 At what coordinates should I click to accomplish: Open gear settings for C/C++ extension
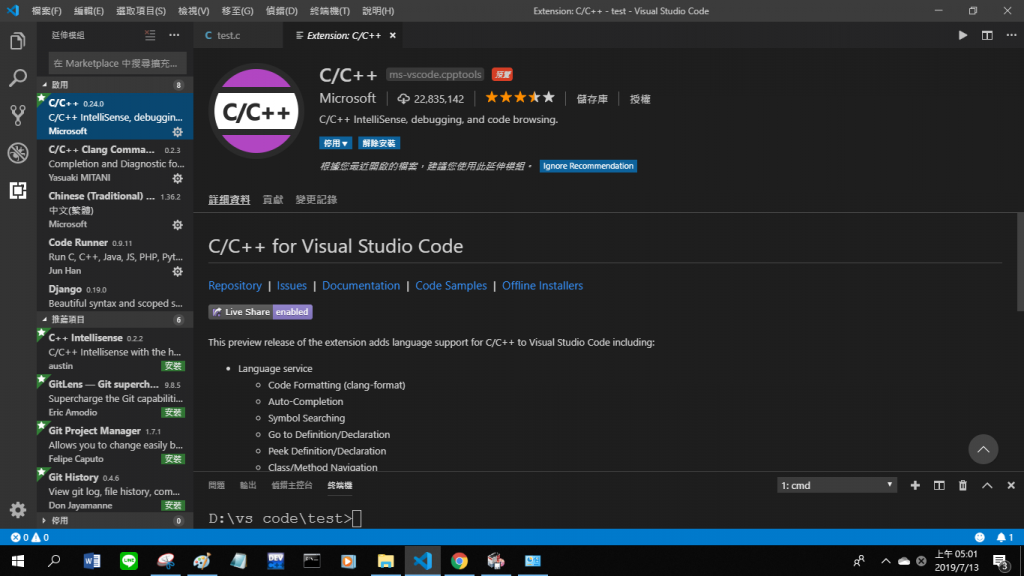pos(178,132)
